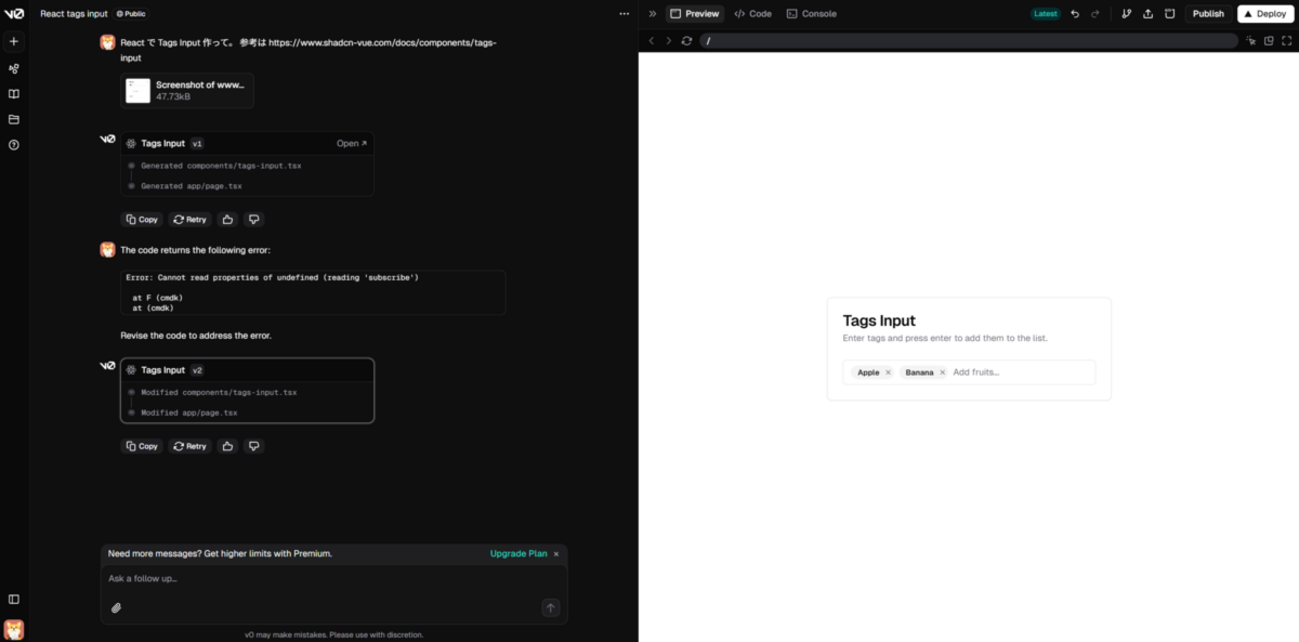
Task: Click the Publish button
Action: [x=1208, y=14]
